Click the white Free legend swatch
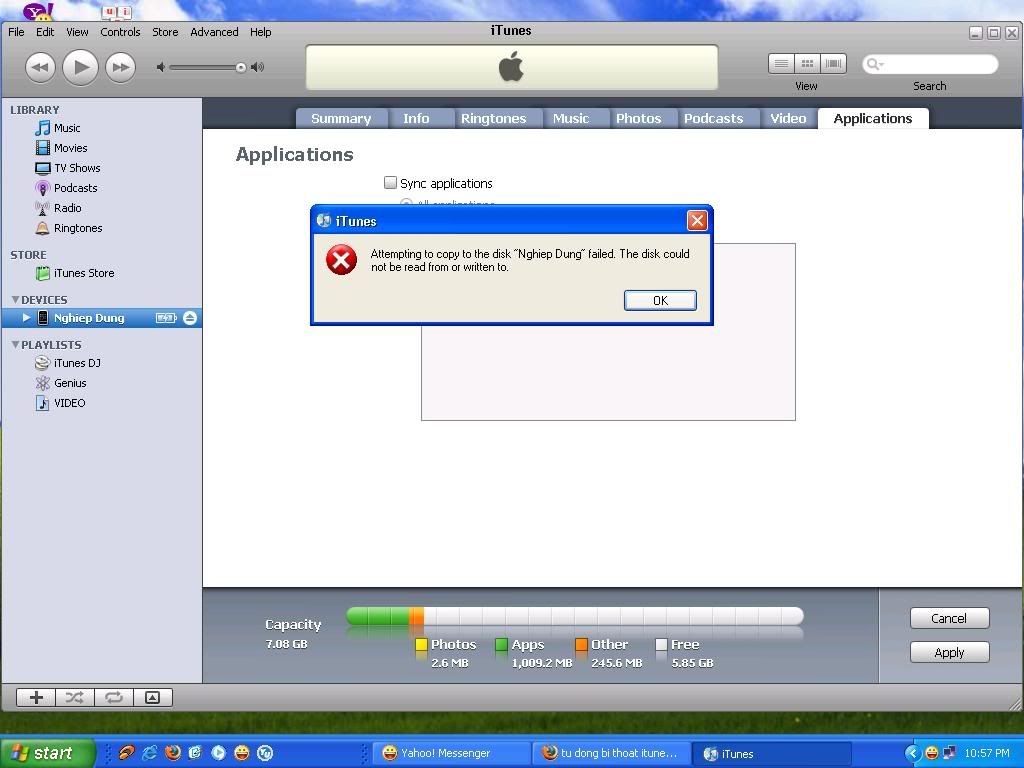 pos(661,645)
